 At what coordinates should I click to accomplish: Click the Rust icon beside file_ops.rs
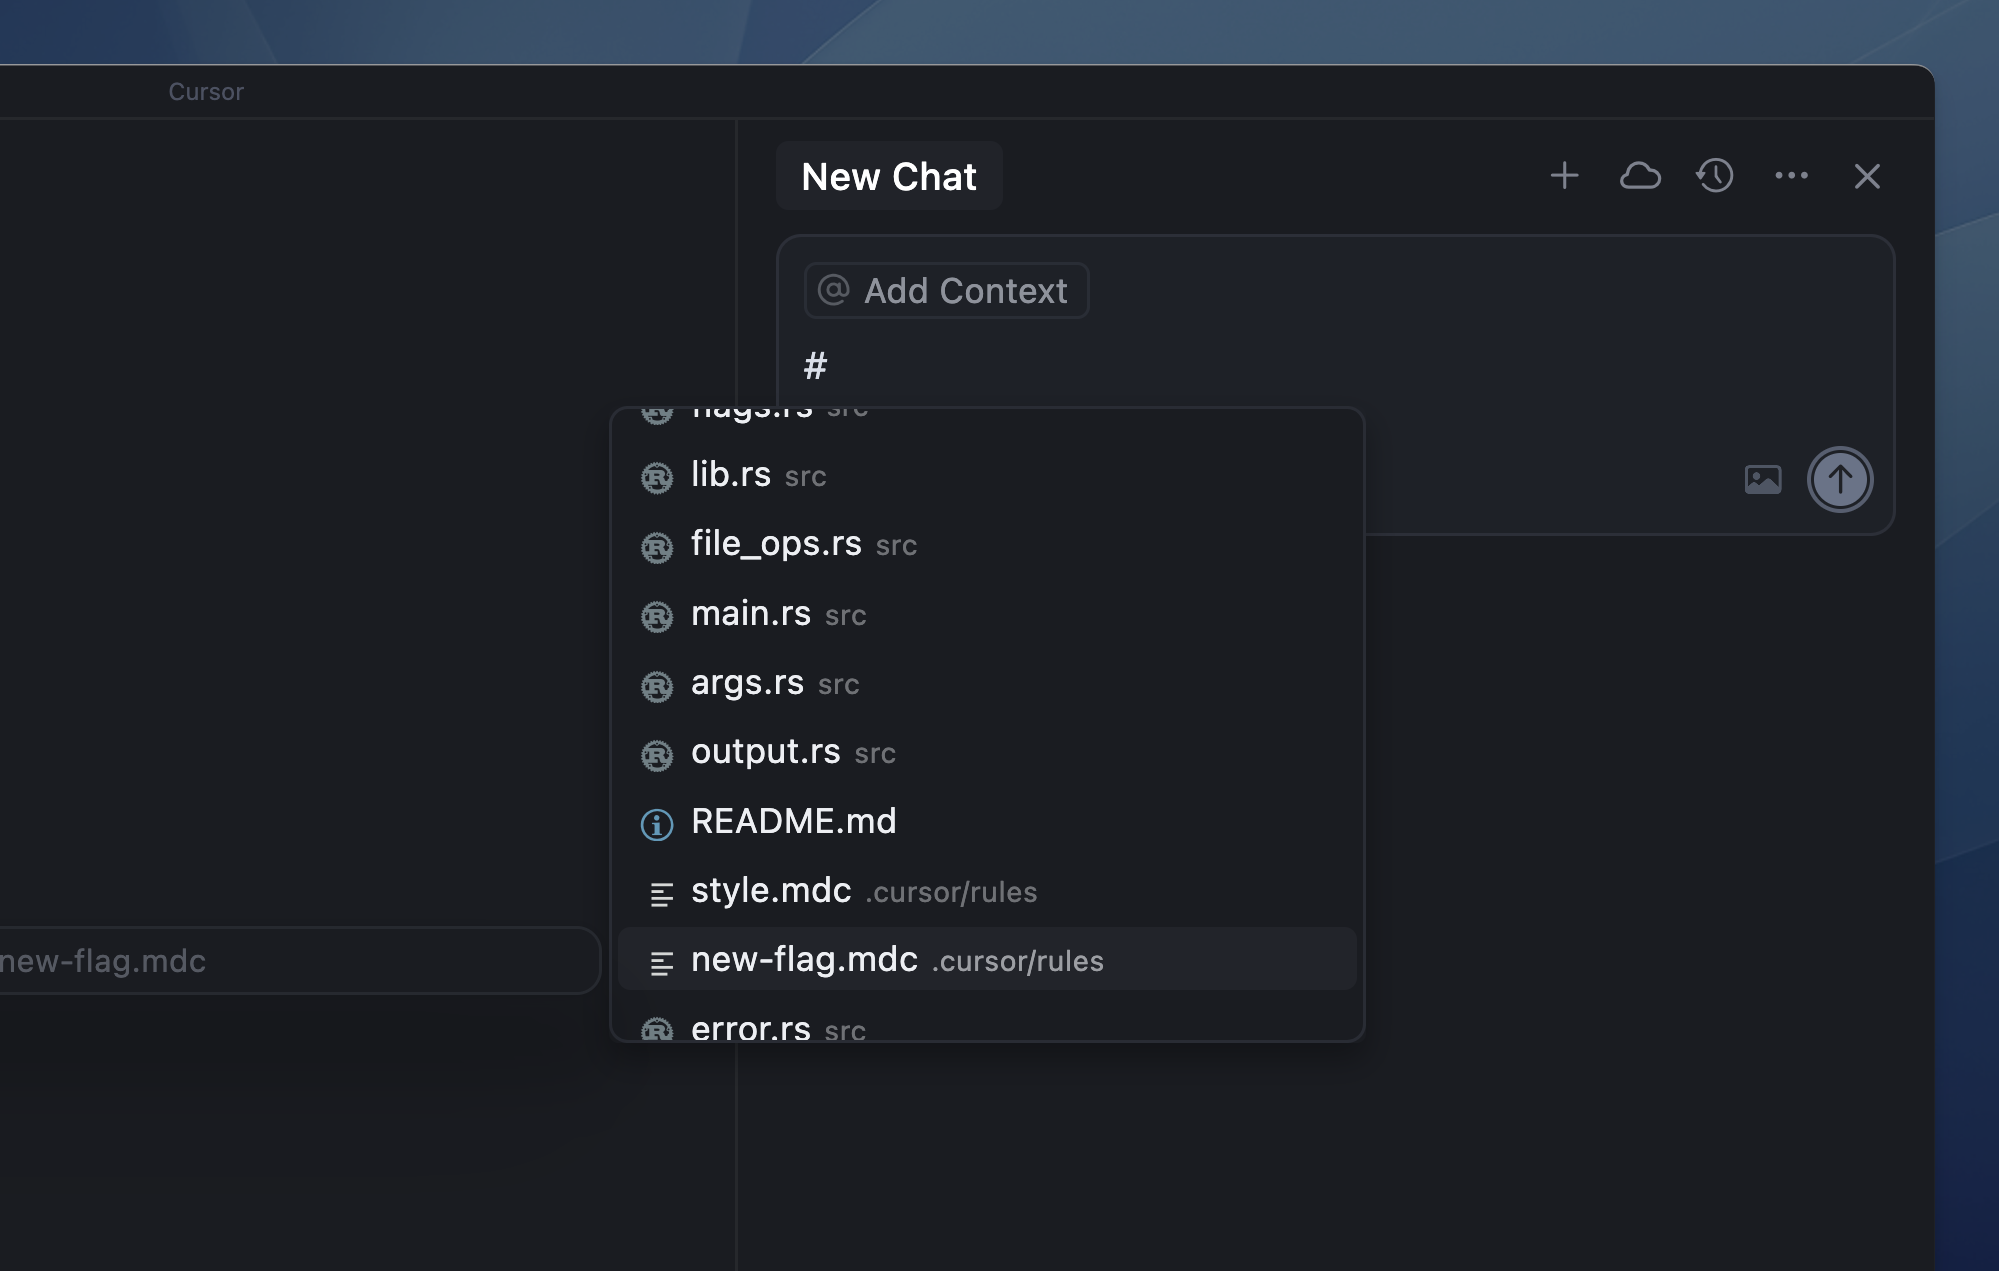pos(657,547)
